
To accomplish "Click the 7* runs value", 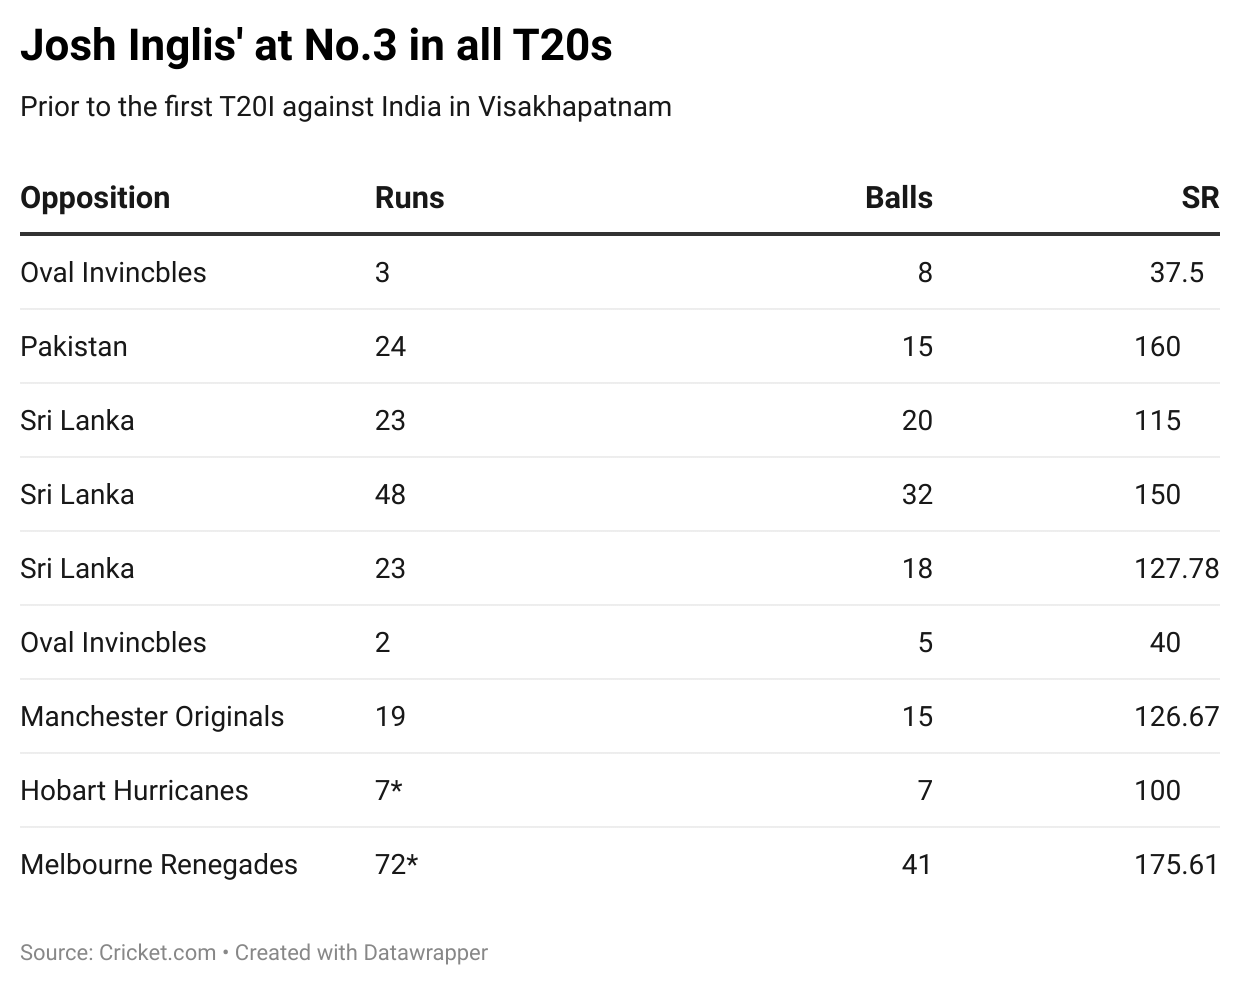I will (x=389, y=790).
